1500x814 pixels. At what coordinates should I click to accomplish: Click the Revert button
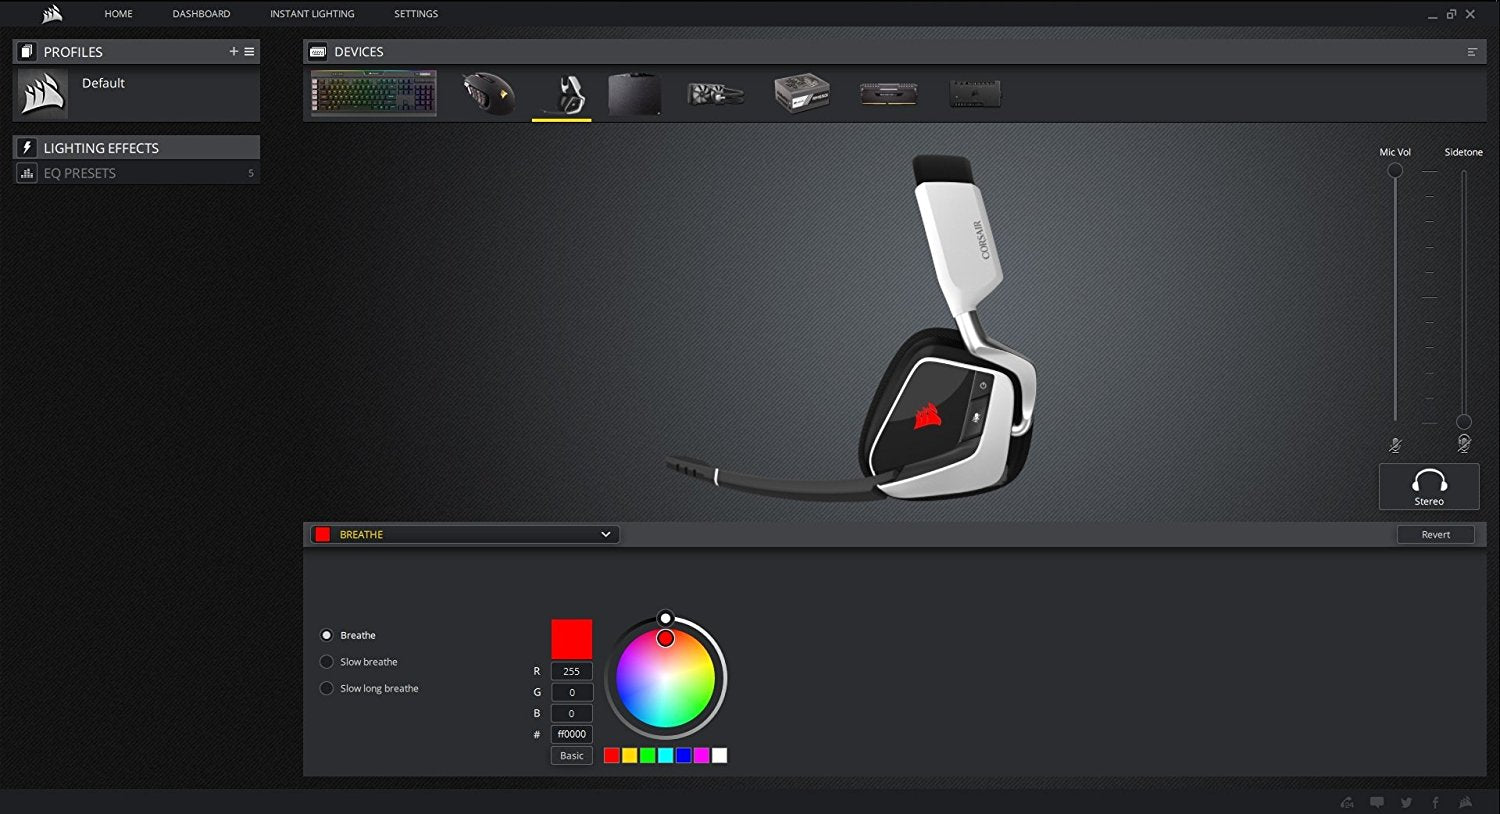pos(1435,535)
